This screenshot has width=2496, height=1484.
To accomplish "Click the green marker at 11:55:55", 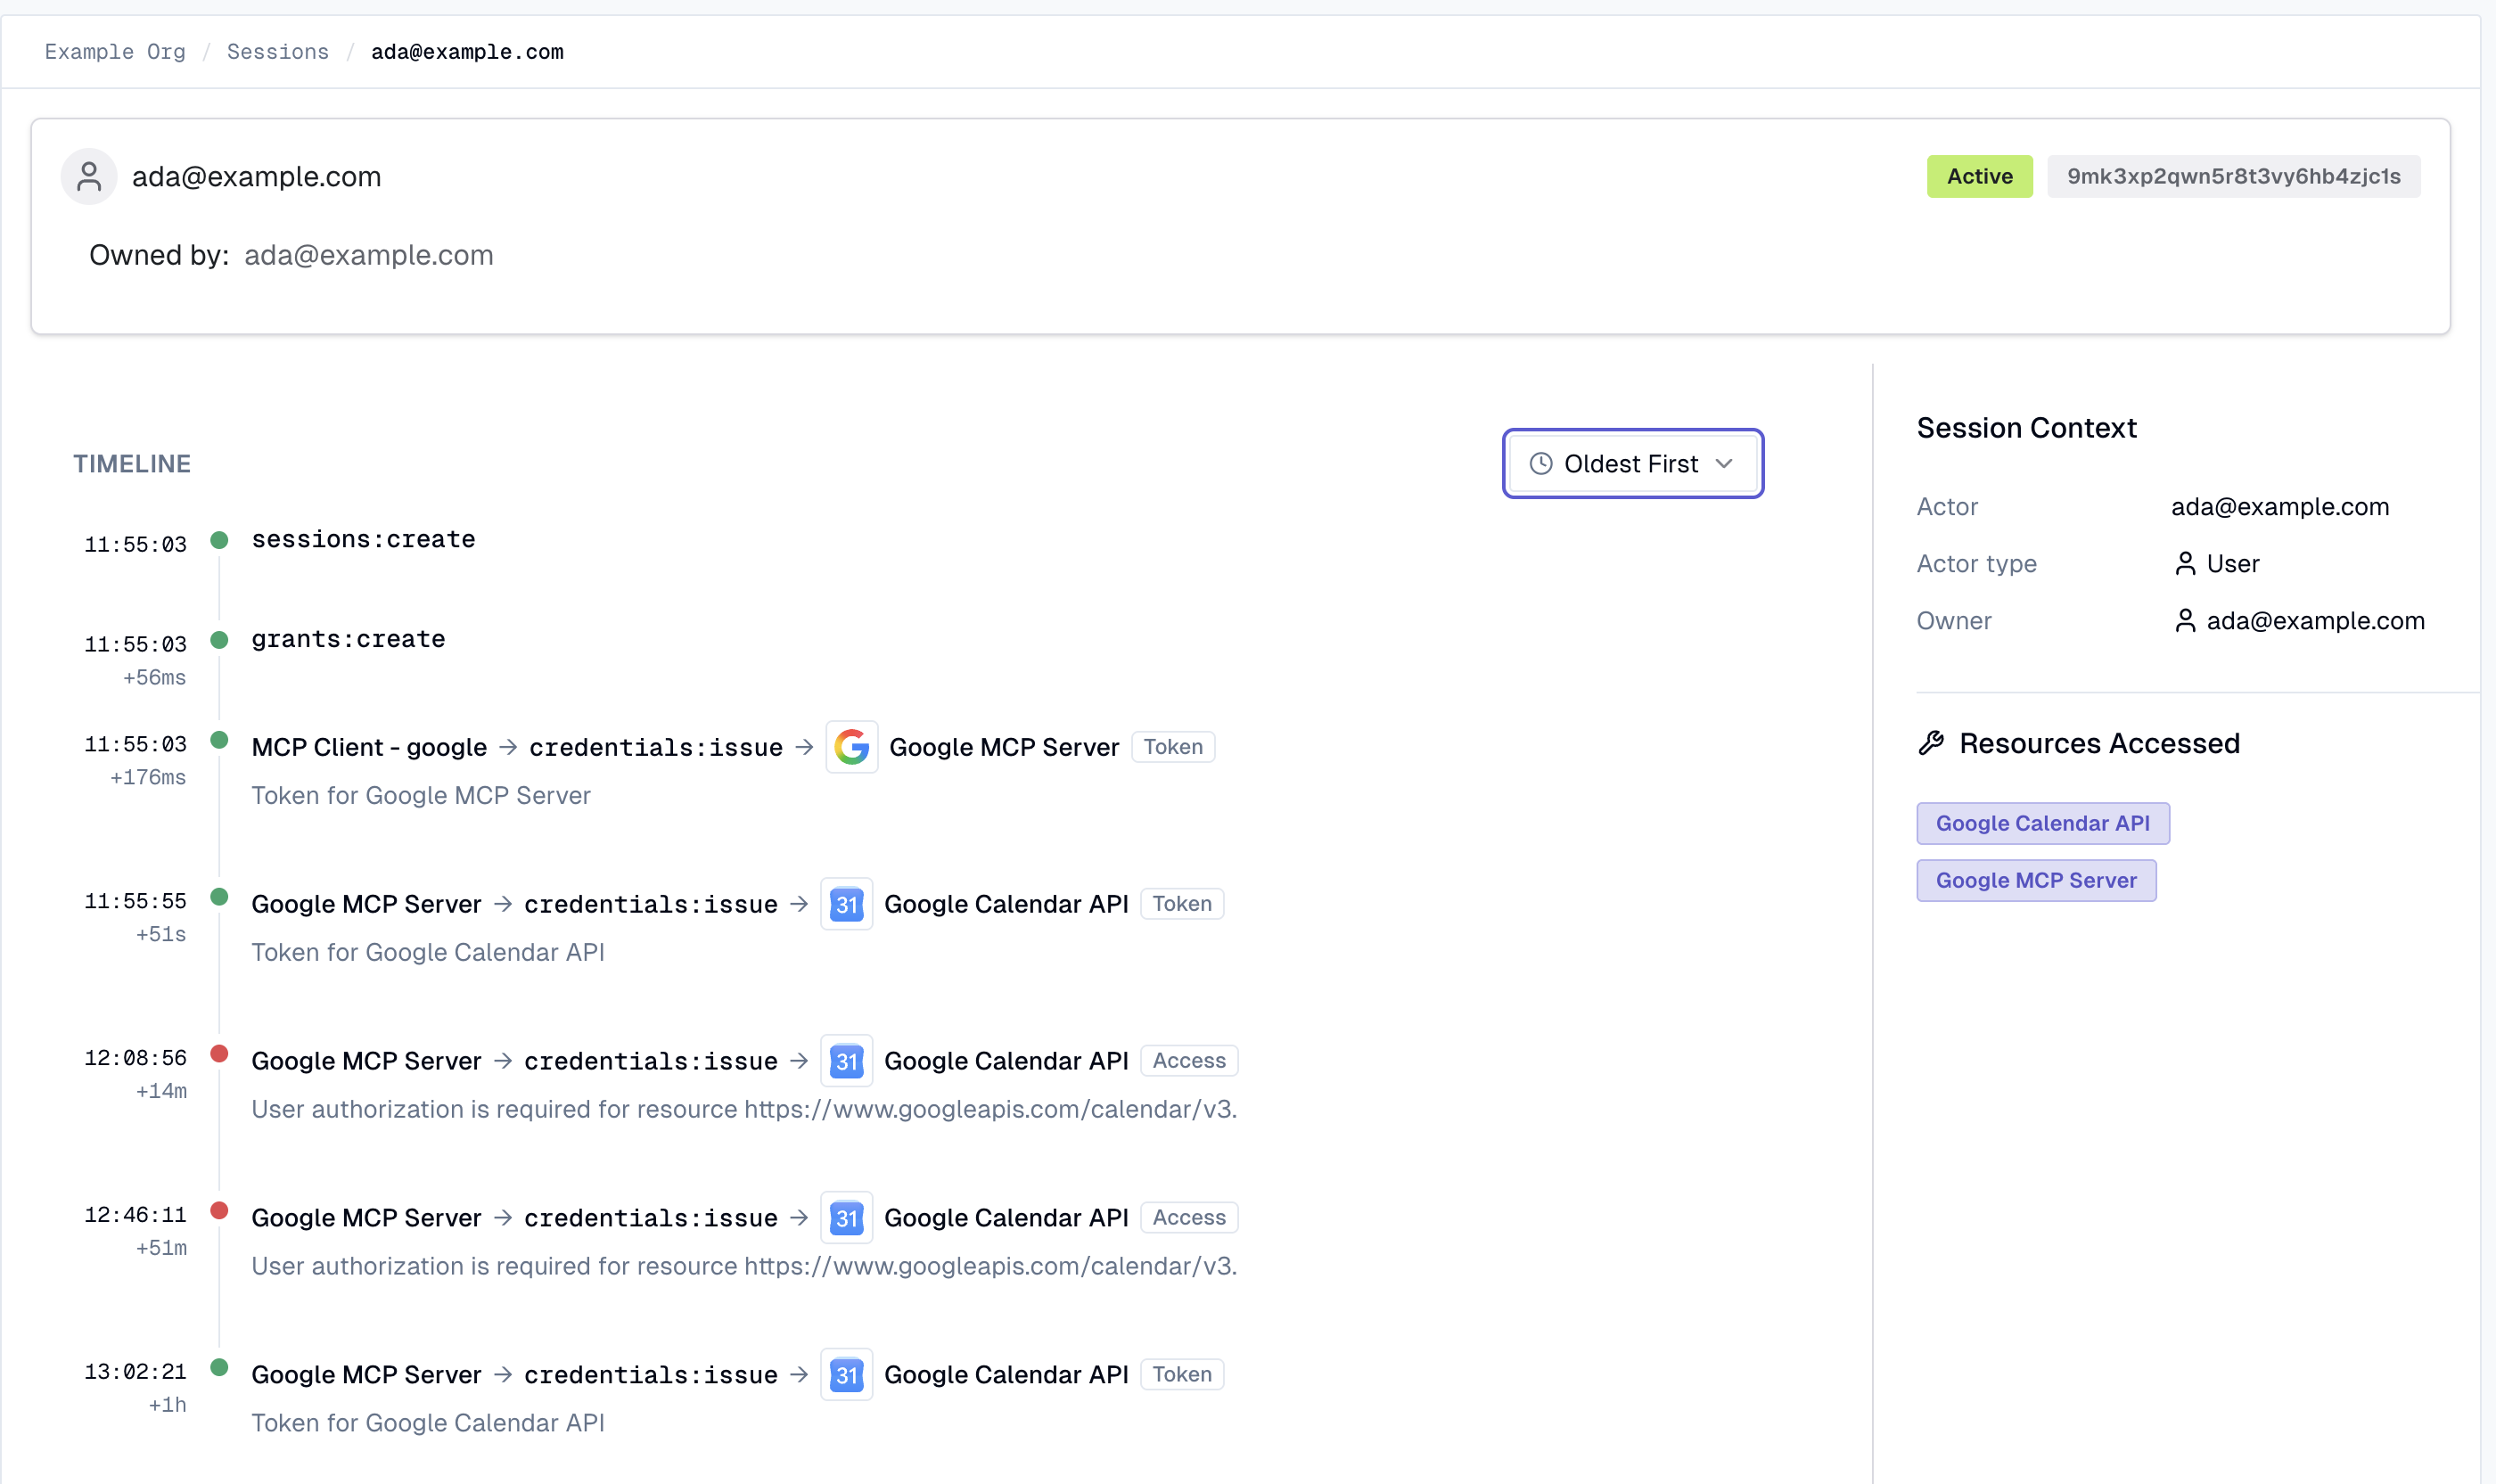I will point(220,897).
